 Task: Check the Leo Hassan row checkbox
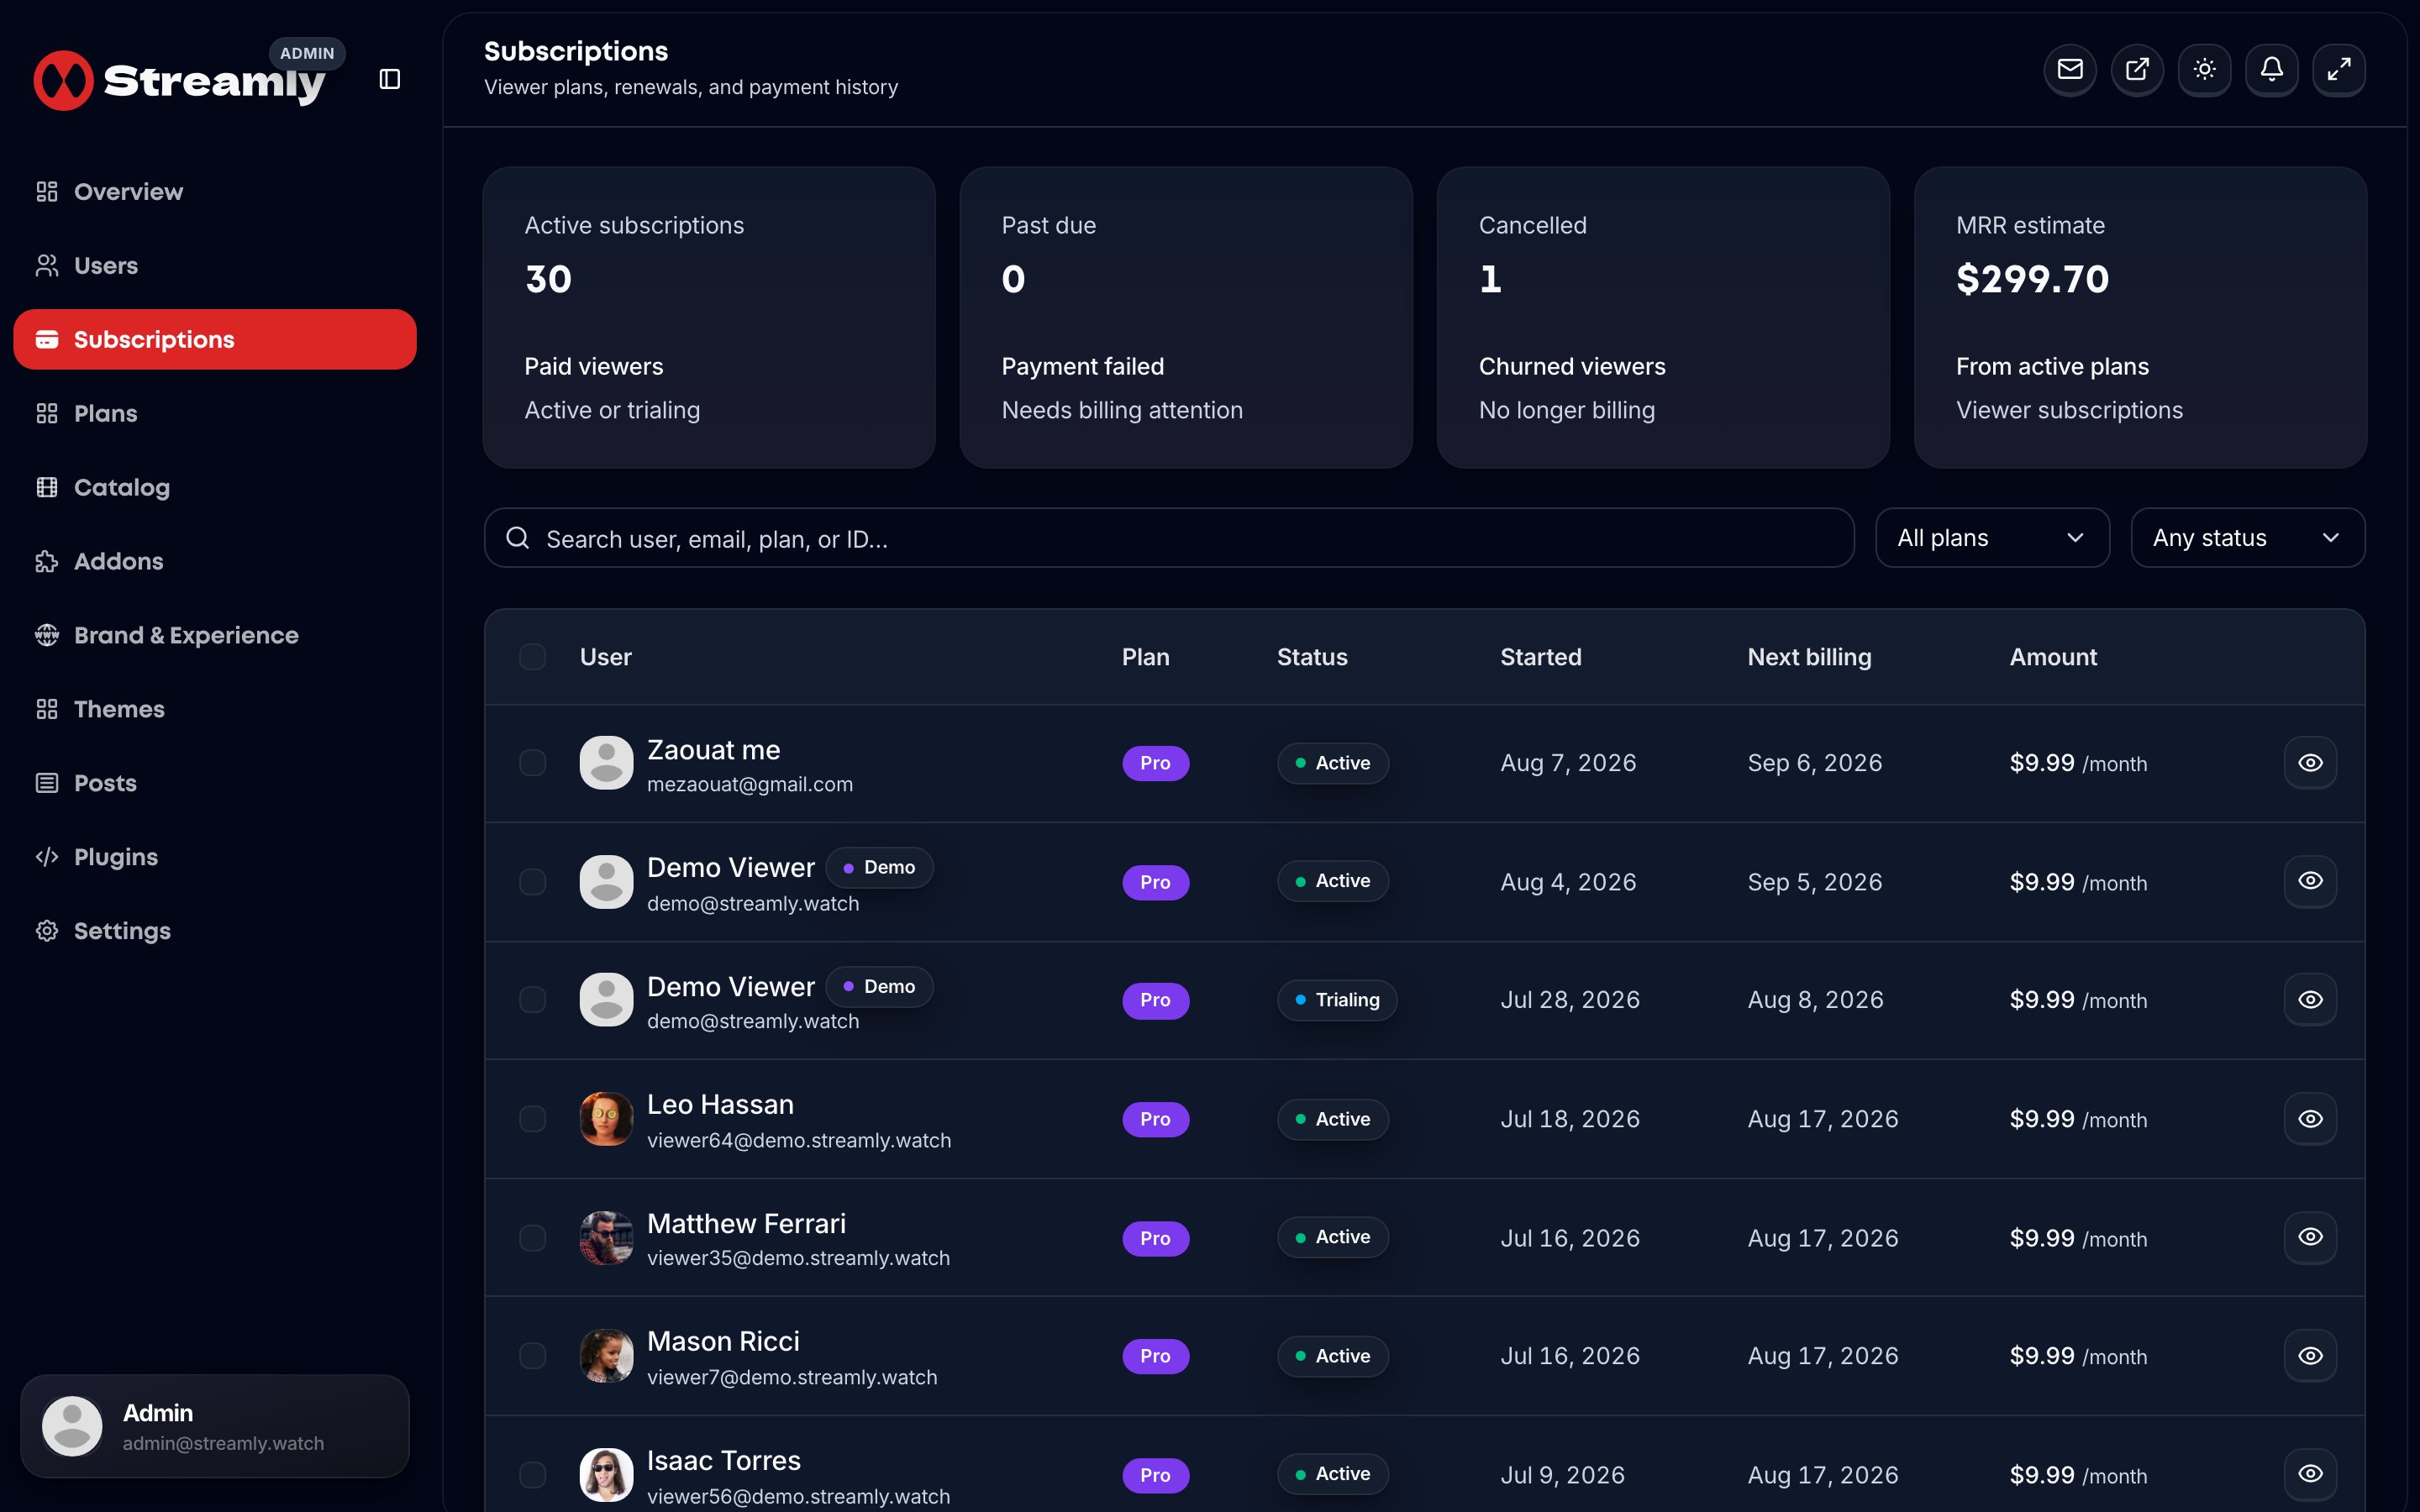pos(533,1119)
